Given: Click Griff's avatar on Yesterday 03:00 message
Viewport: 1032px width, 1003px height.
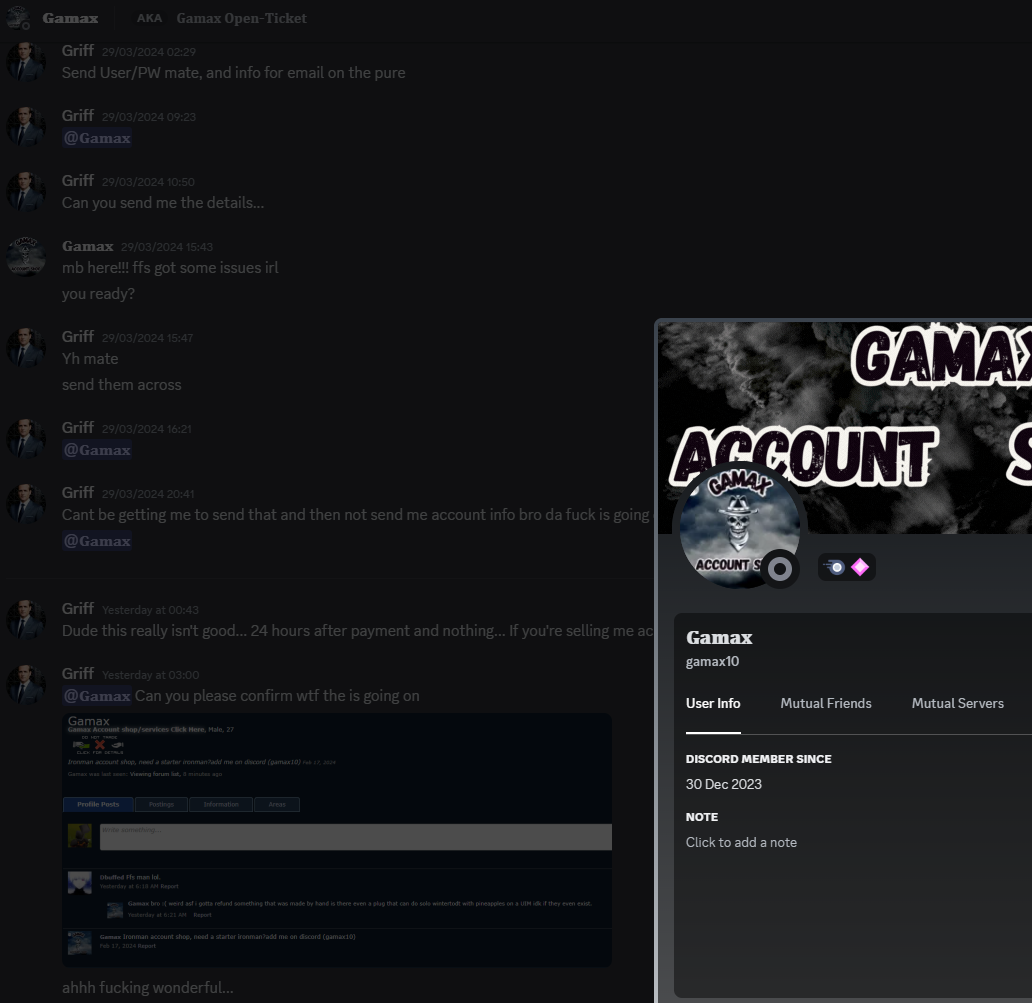Looking at the screenshot, I should coord(26,684).
